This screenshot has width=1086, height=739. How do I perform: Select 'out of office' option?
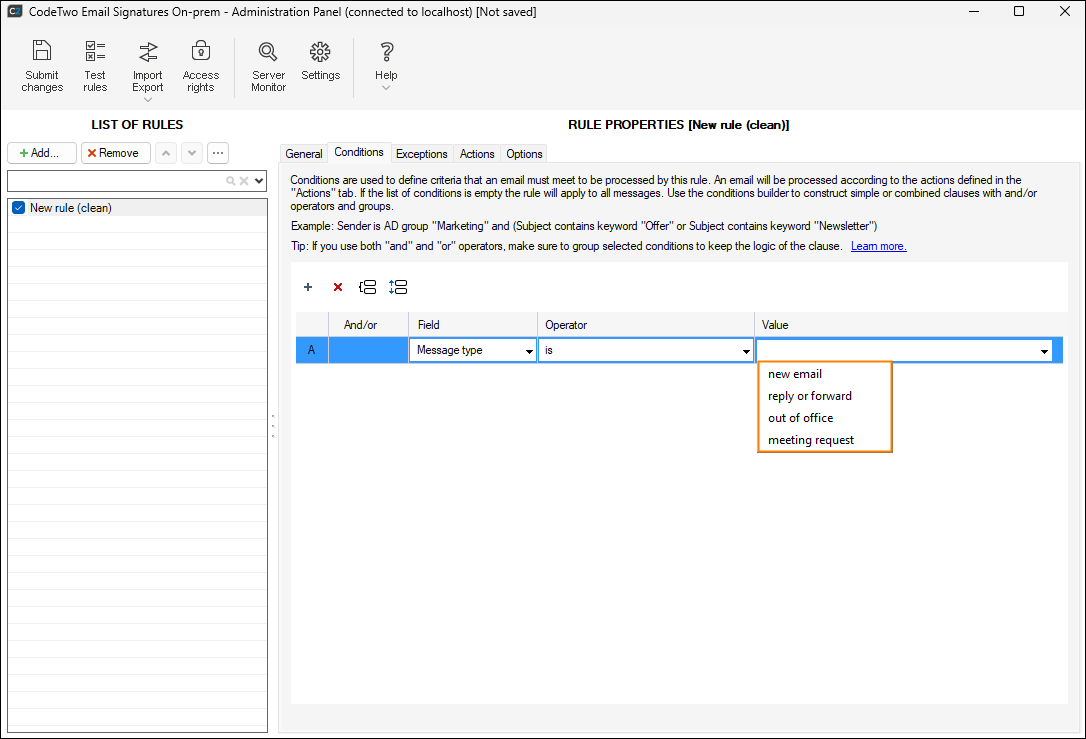[800, 418]
